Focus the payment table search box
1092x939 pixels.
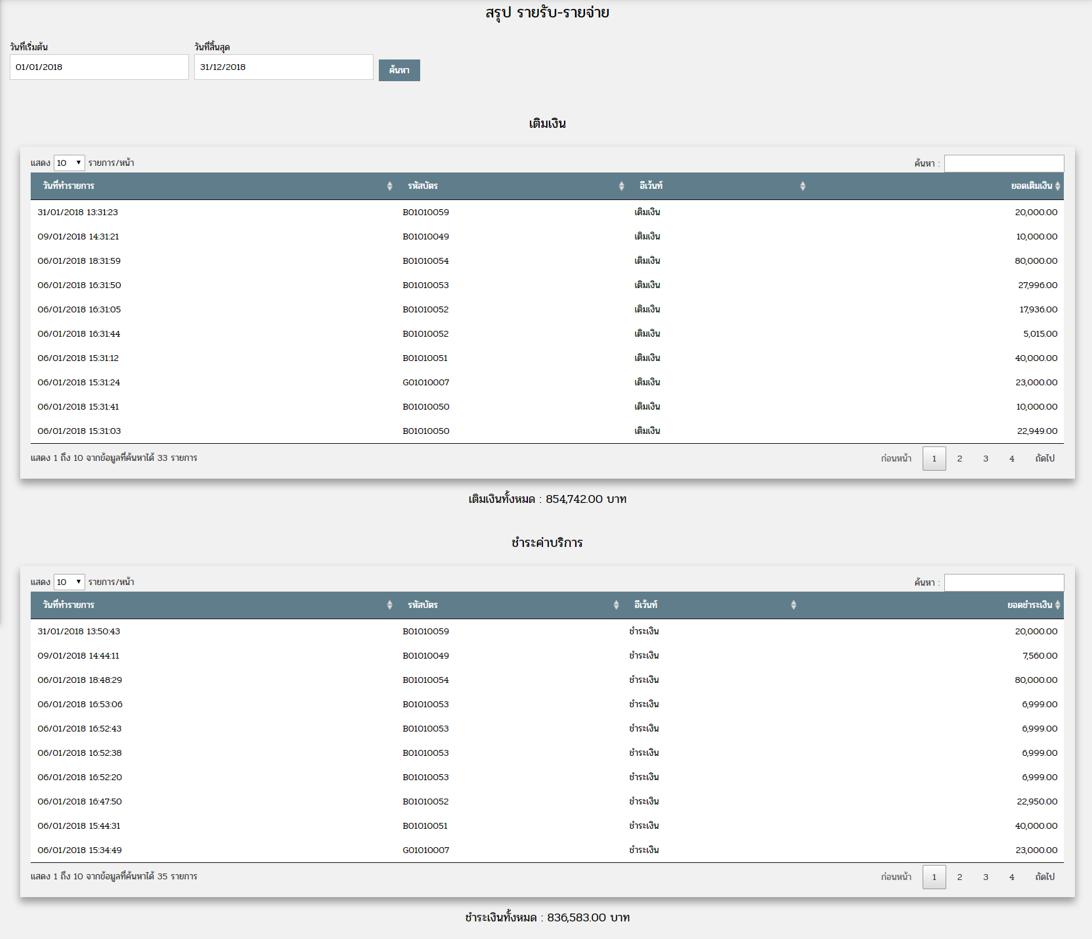pos(1003,582)
